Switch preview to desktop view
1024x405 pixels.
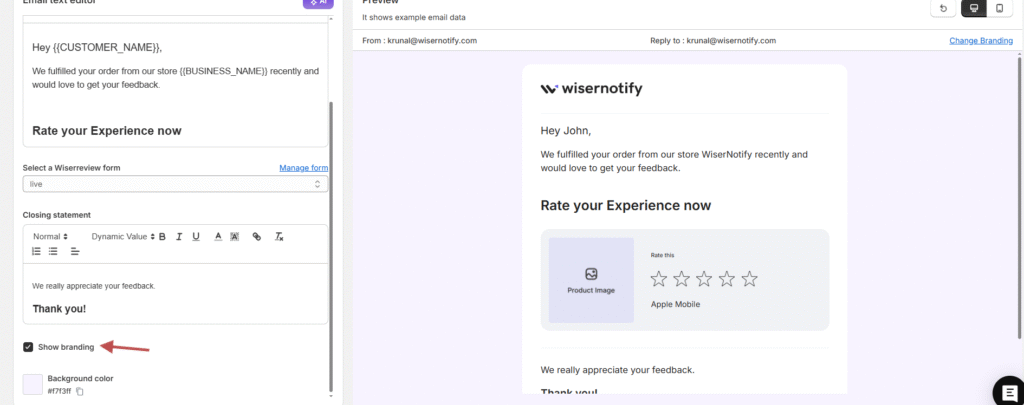coord(972,8)
